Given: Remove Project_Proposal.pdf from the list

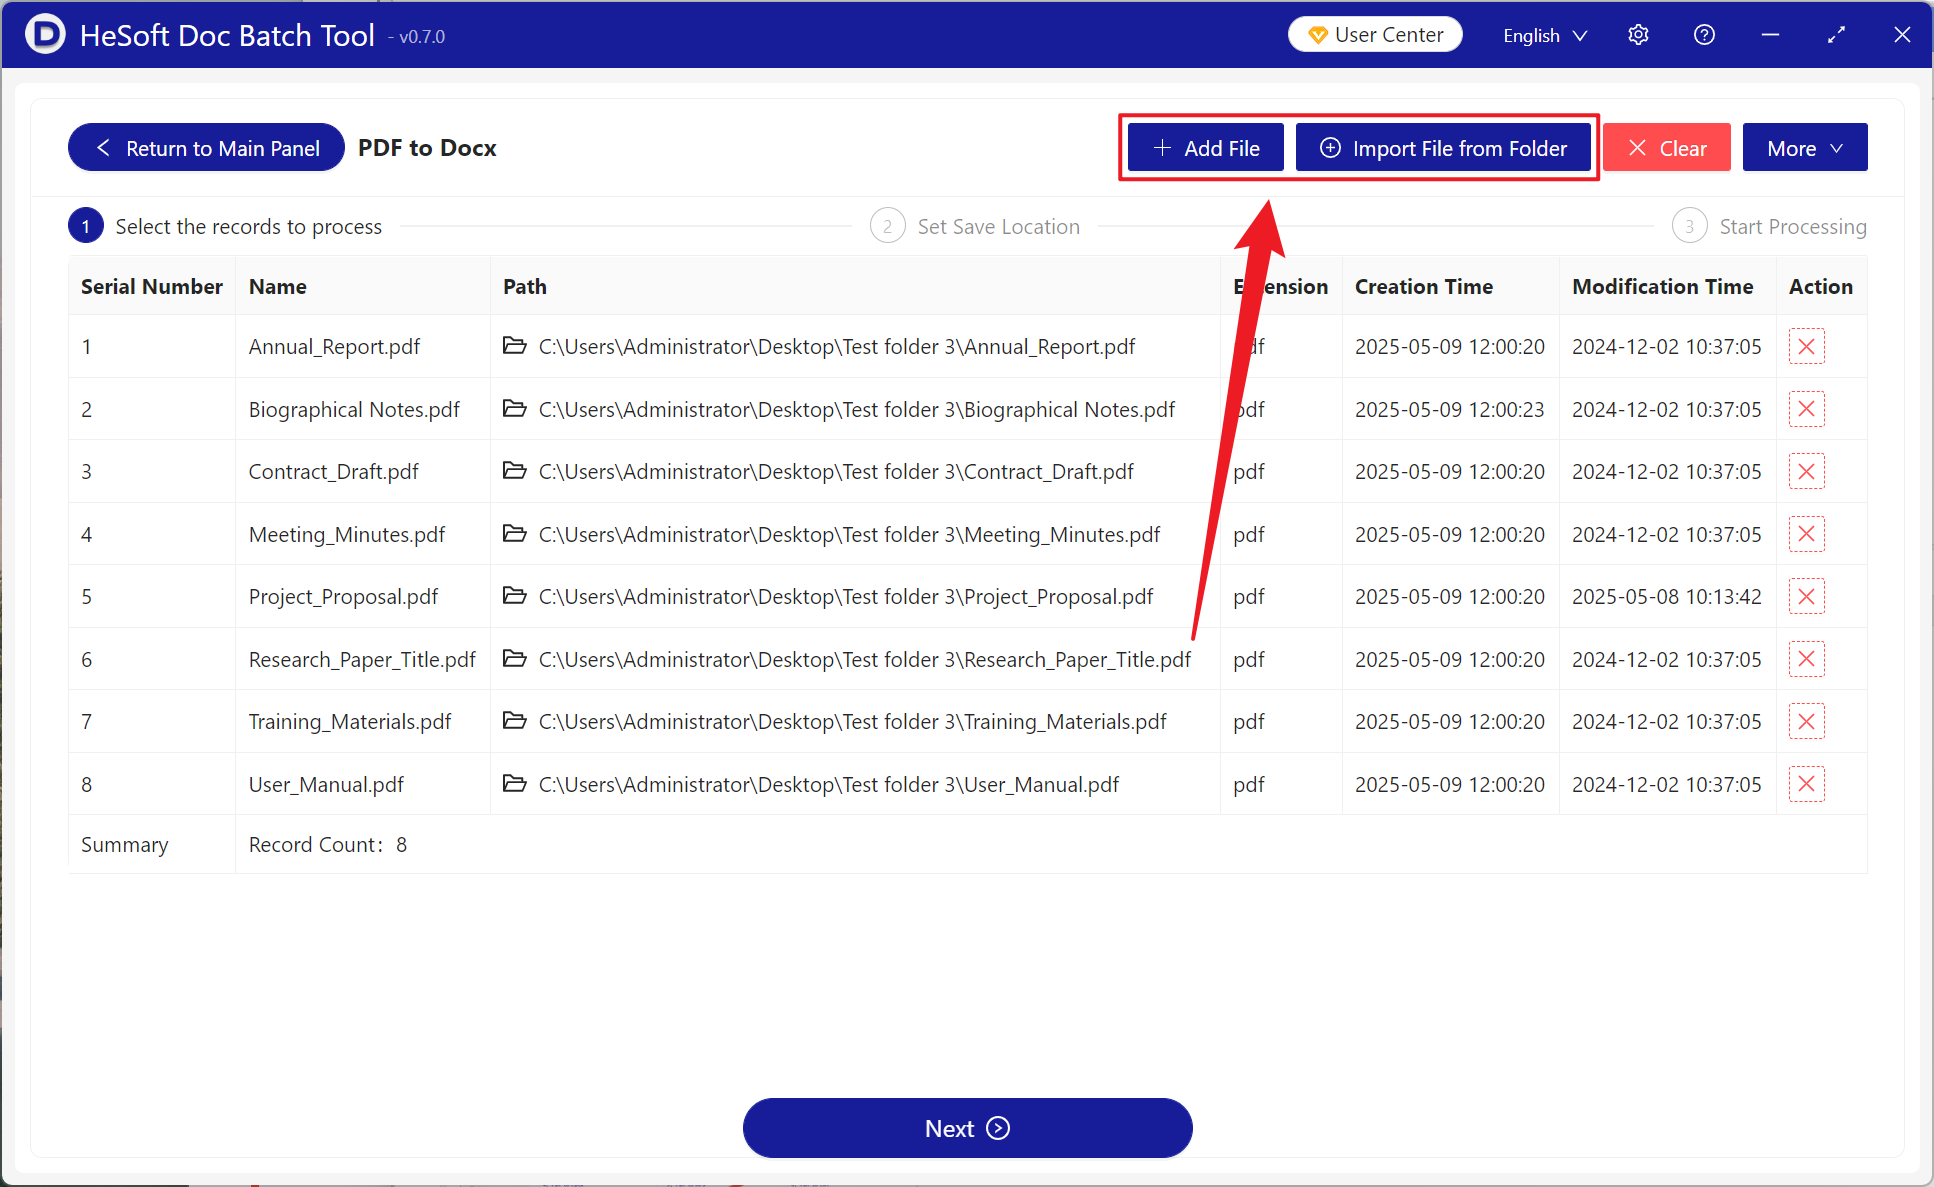Looking at the screenshot, I should click(1806, 596).
